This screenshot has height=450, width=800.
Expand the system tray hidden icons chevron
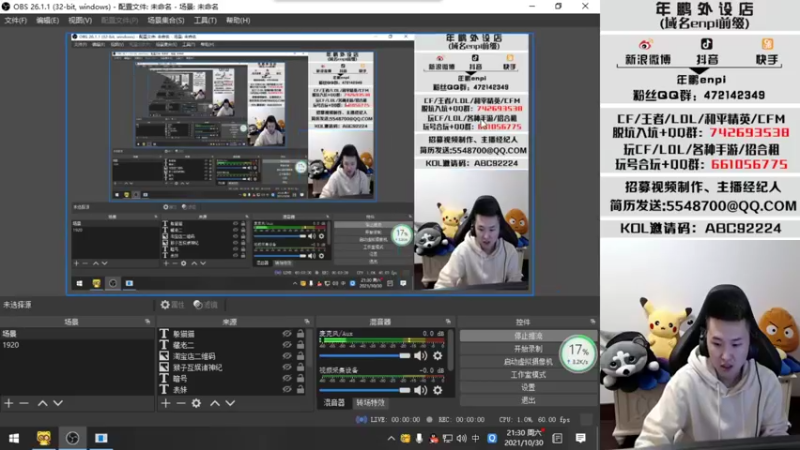[391, 438]
